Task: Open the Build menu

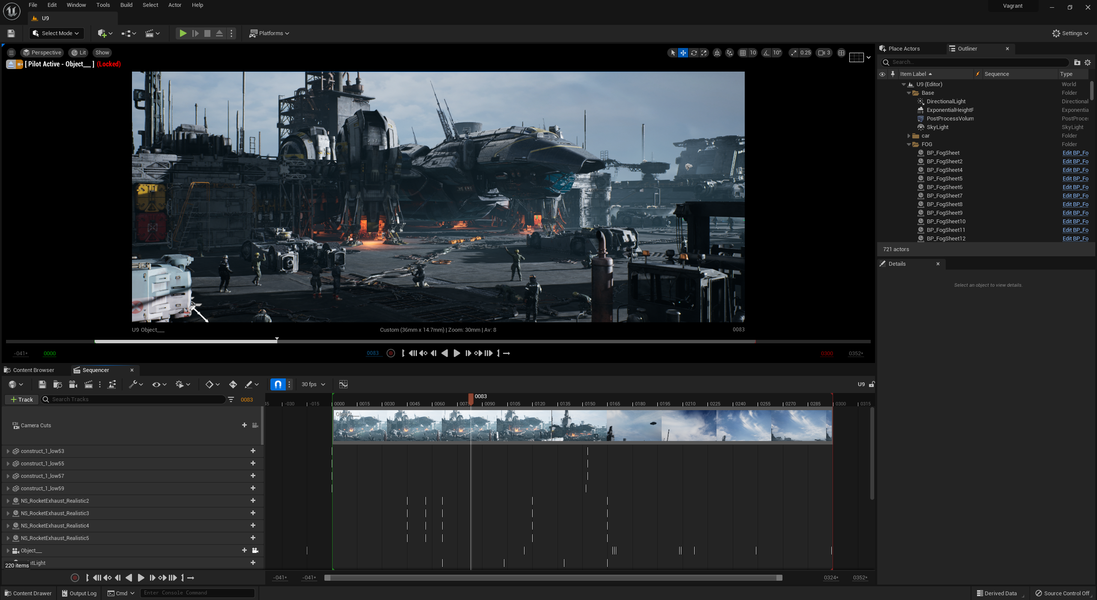Action: click(x=126, y=5)
